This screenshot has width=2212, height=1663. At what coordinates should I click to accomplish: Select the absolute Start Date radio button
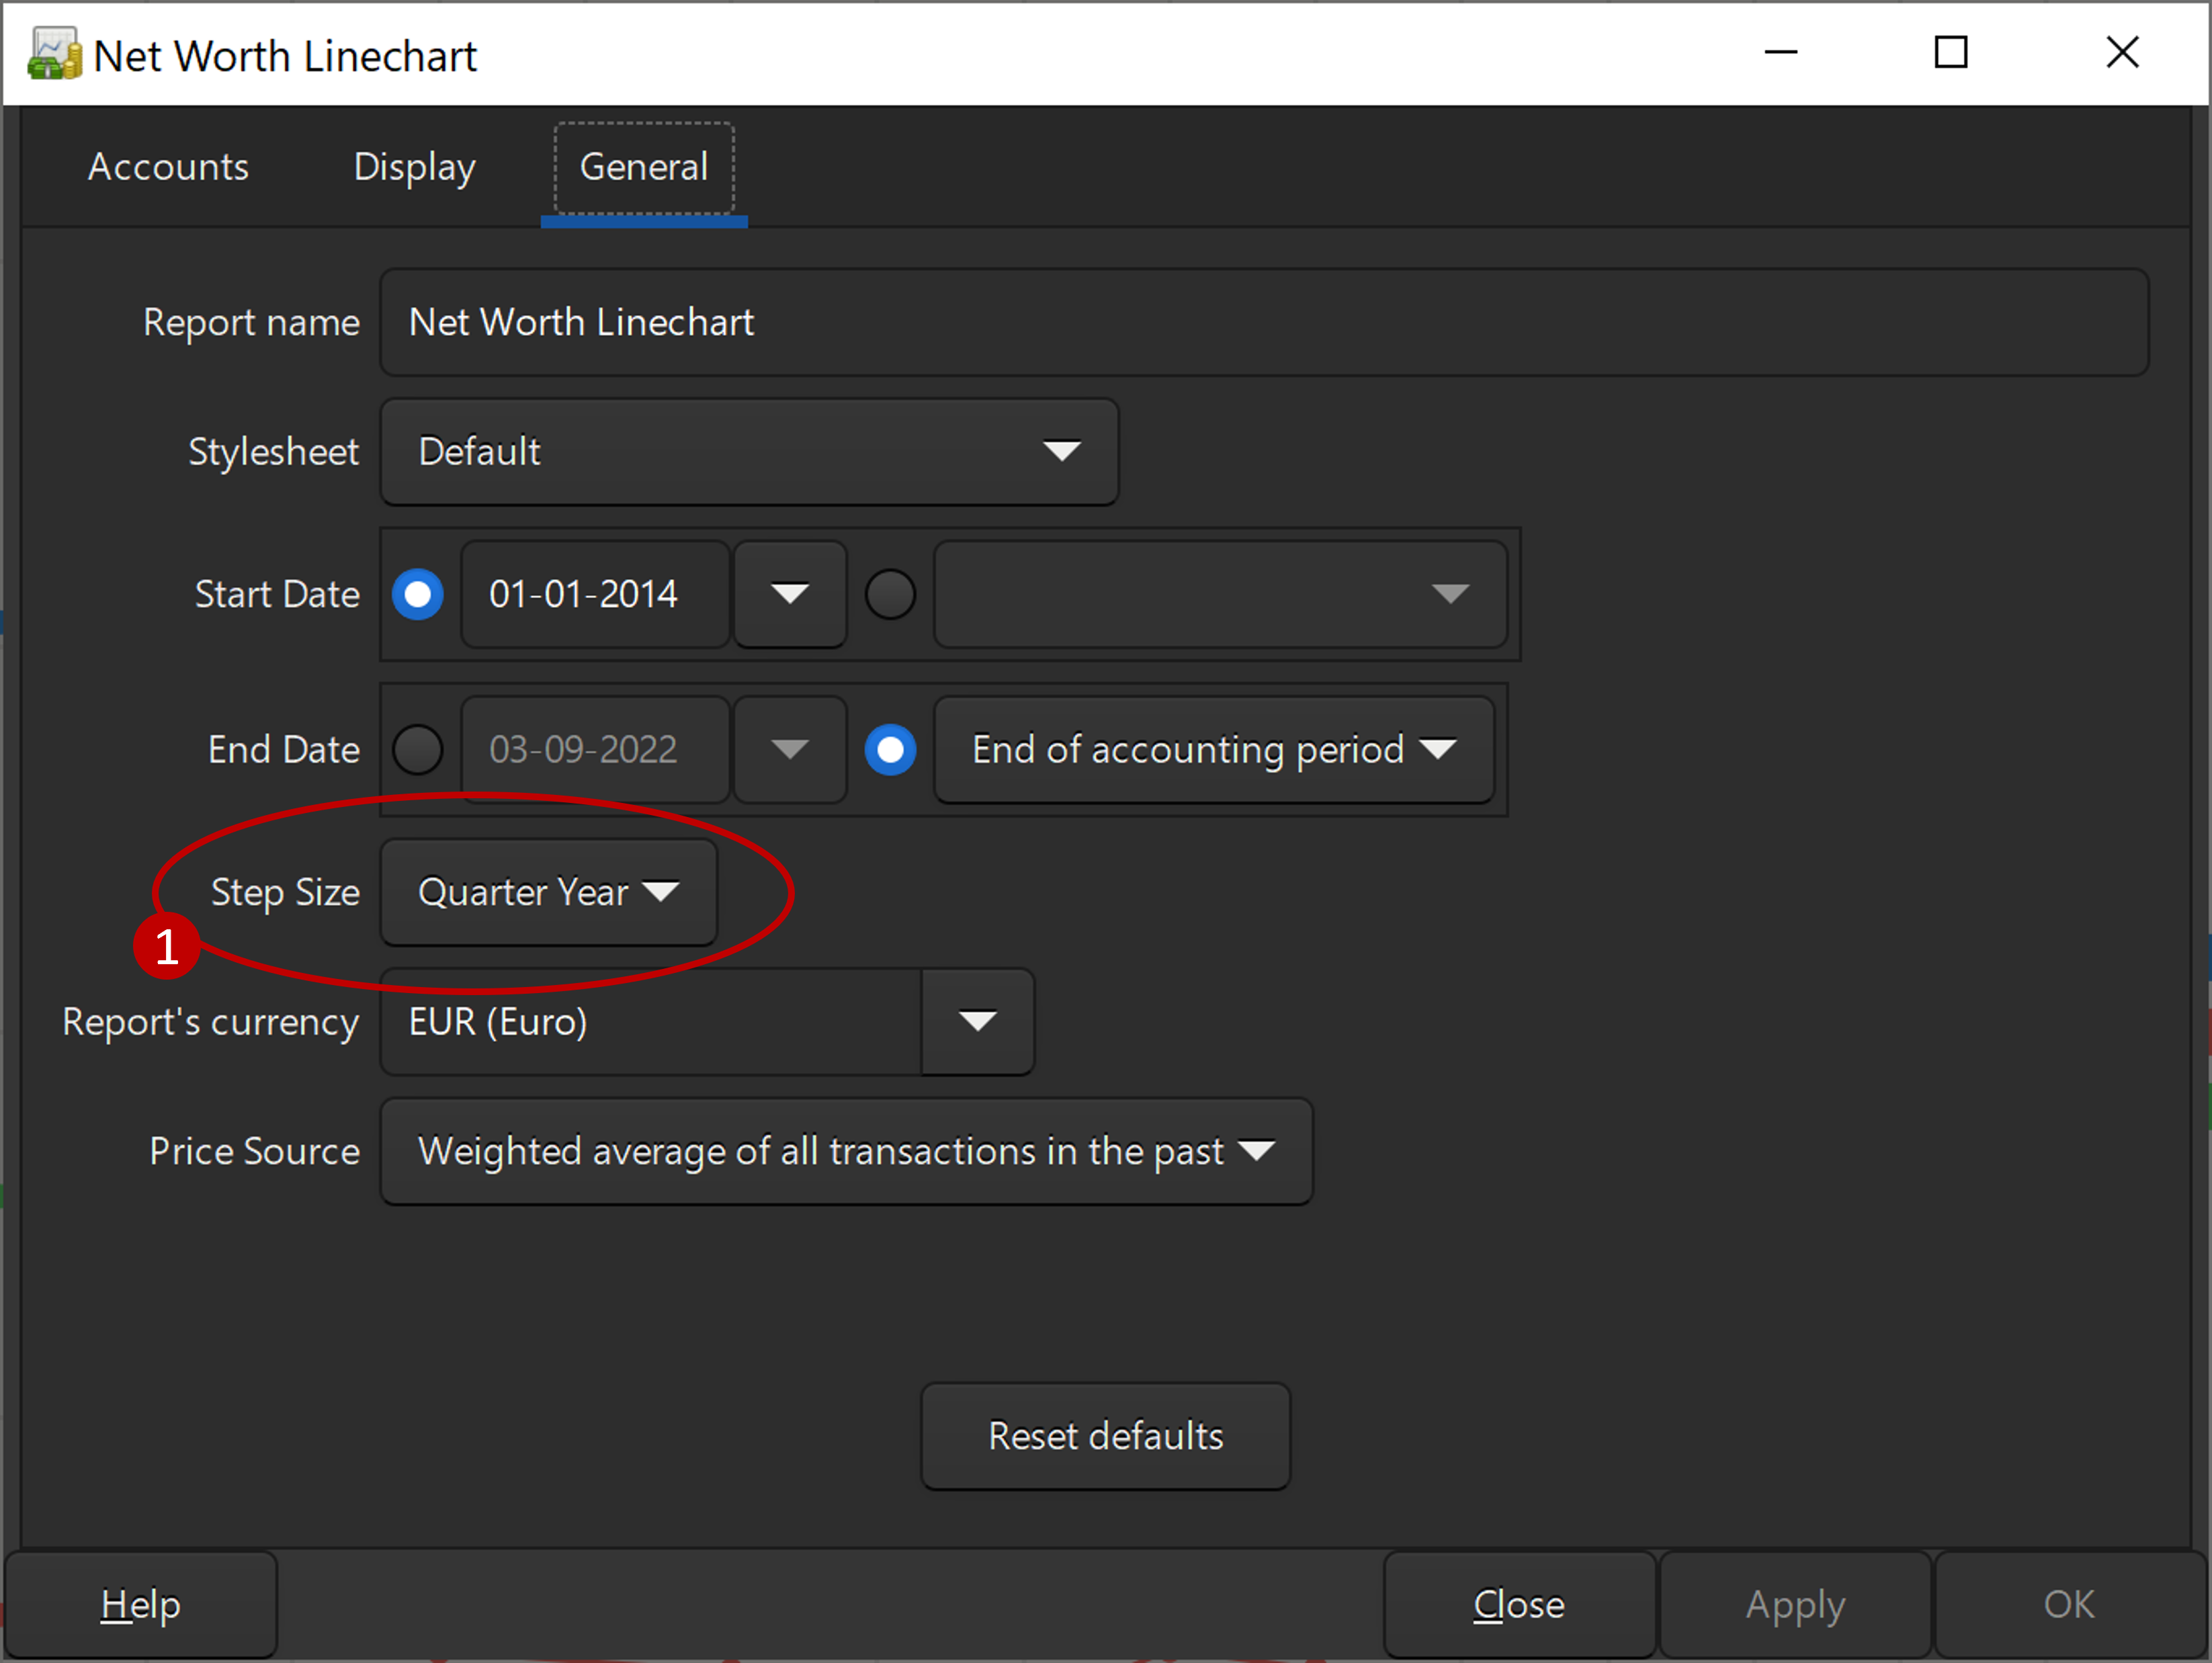click(x=418, y=595)
